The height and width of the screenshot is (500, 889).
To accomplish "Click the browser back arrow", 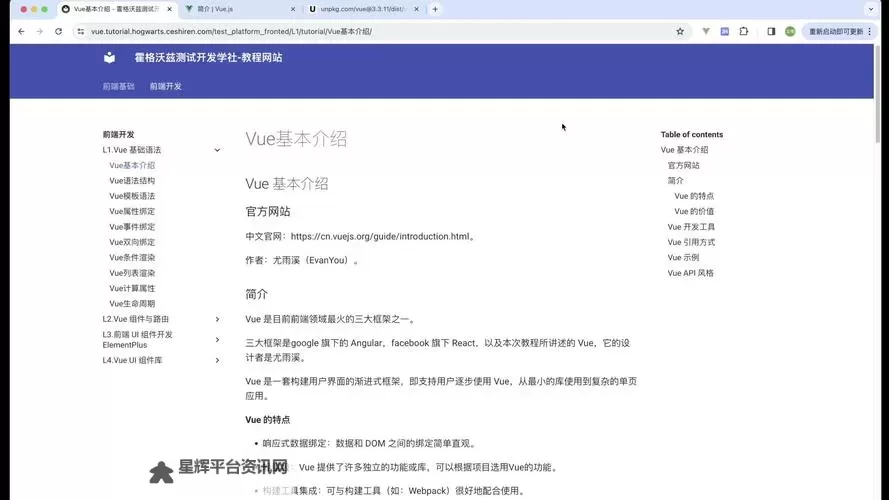I will click(x=22, y=32).
